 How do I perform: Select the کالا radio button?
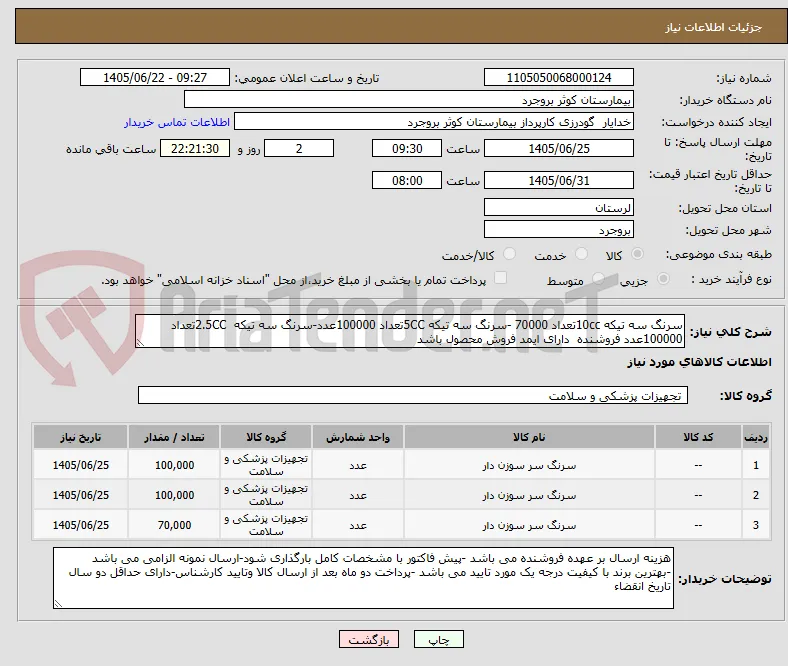point(637,254)
